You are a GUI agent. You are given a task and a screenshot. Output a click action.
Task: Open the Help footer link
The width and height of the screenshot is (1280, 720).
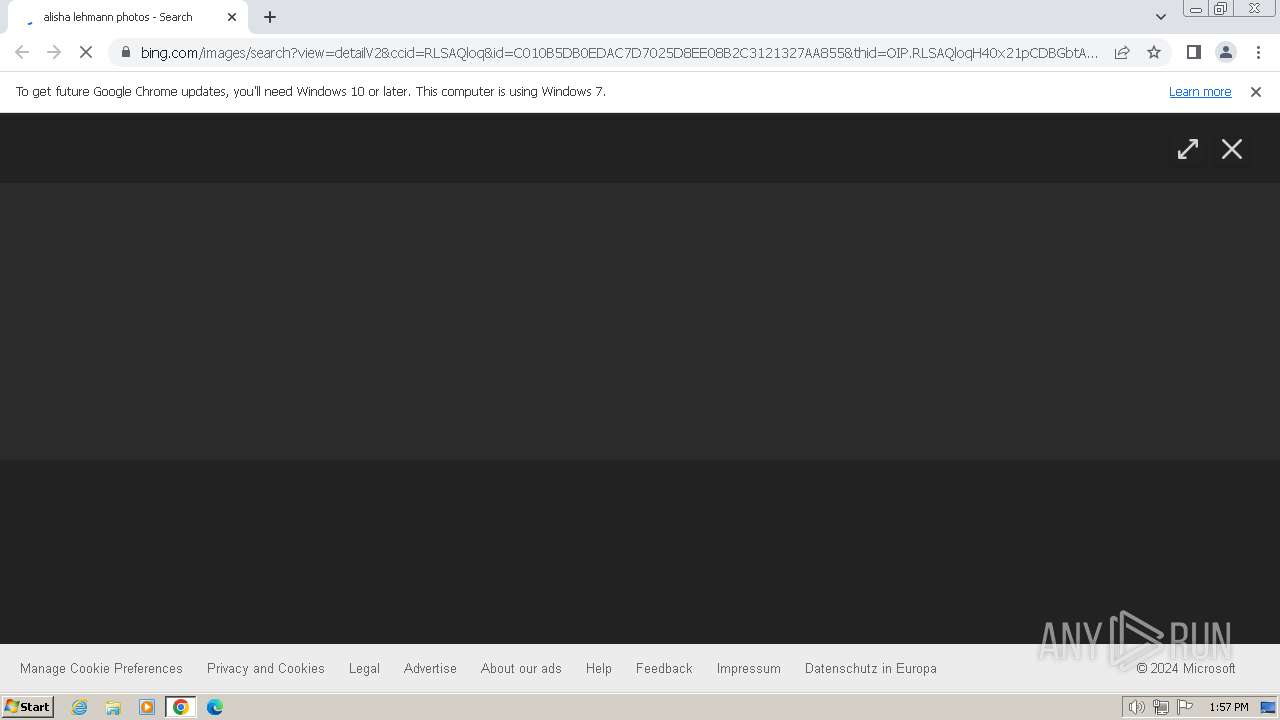click(x=599, y=668)
